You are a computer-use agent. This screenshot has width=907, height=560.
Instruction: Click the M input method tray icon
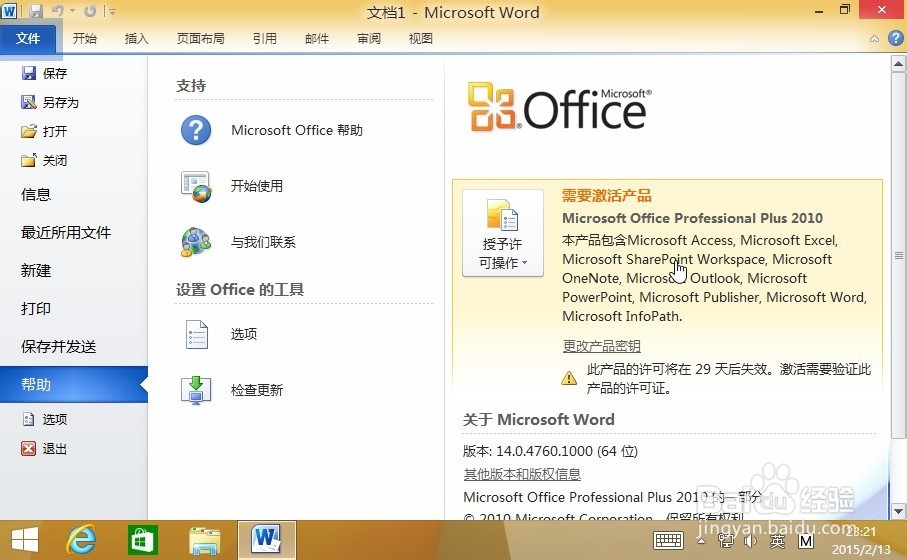coord(806,541)
